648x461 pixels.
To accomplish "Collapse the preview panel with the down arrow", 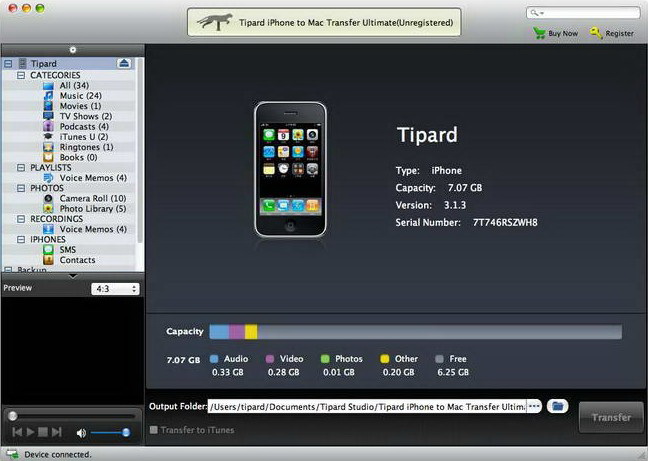I will [x=73, y=276].
